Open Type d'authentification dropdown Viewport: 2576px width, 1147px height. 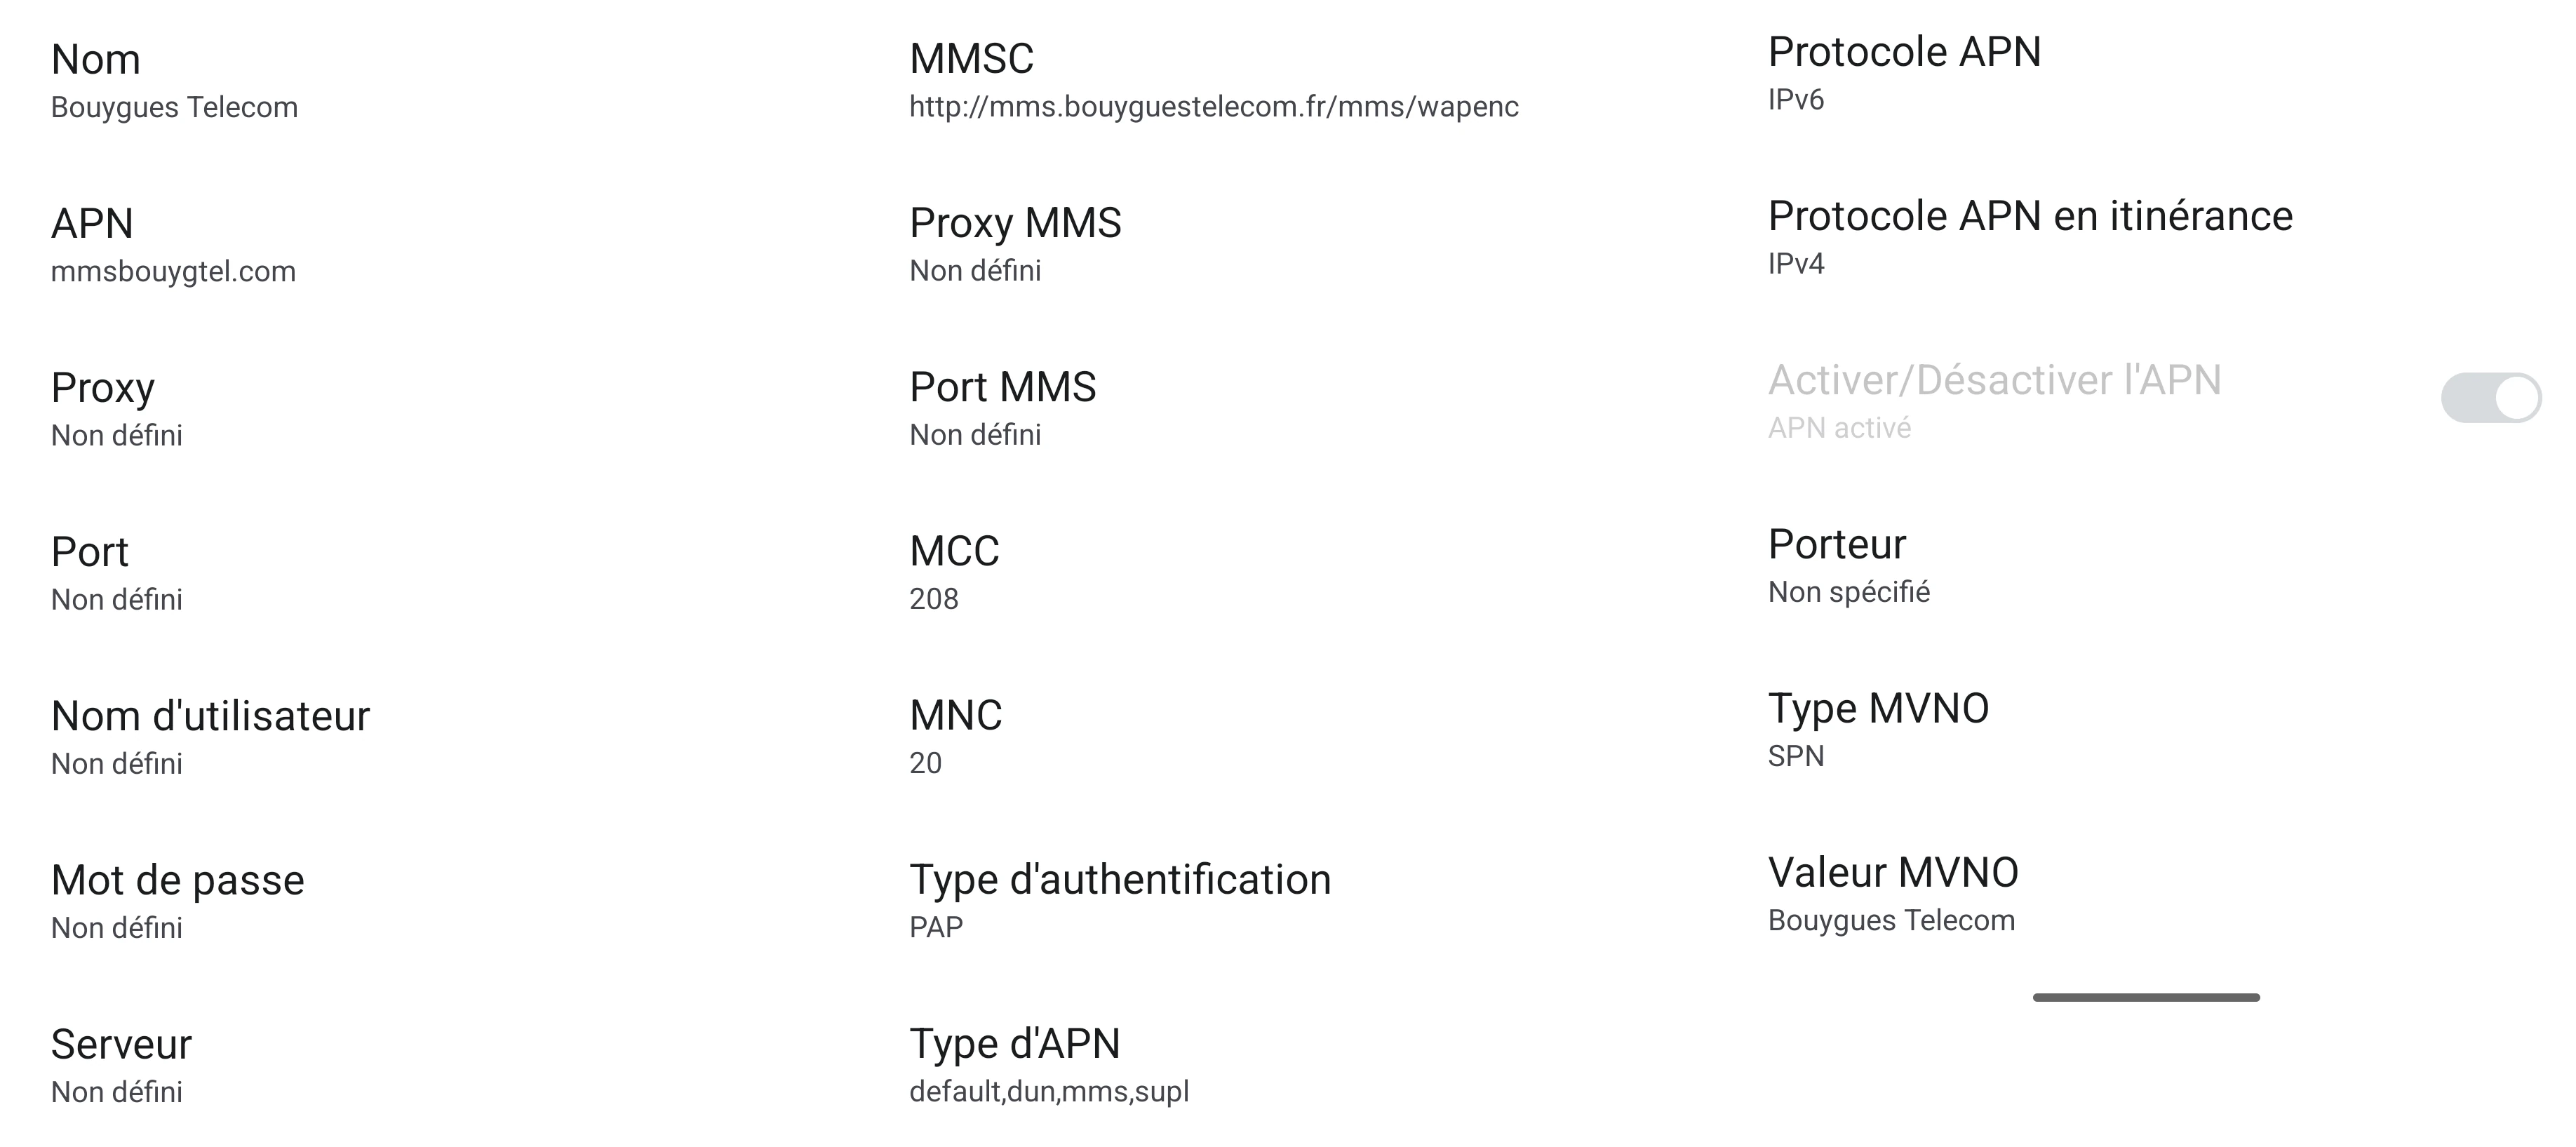tap(1120, 901)
